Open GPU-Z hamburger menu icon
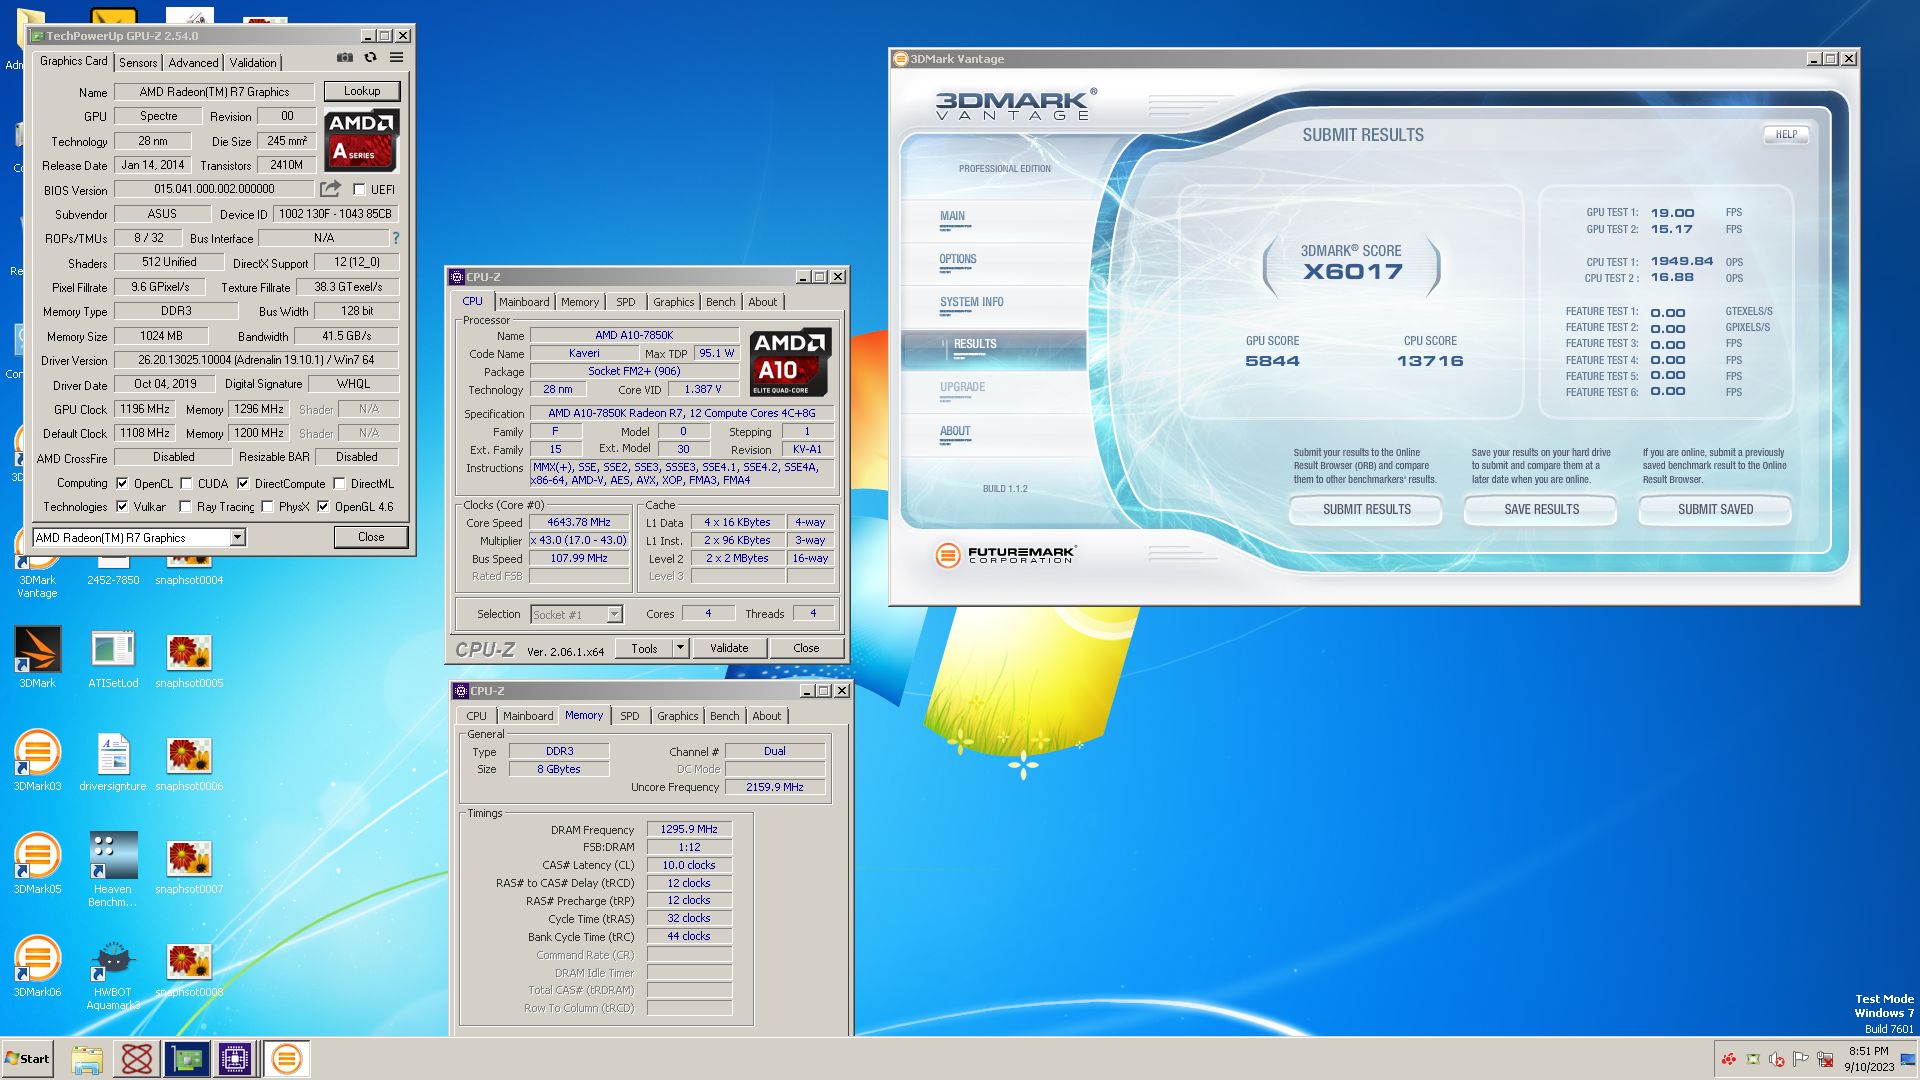 (396, 58)
